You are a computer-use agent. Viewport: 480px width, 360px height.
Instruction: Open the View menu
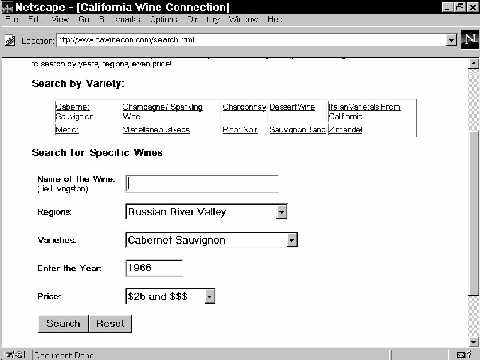coord(60,19)
